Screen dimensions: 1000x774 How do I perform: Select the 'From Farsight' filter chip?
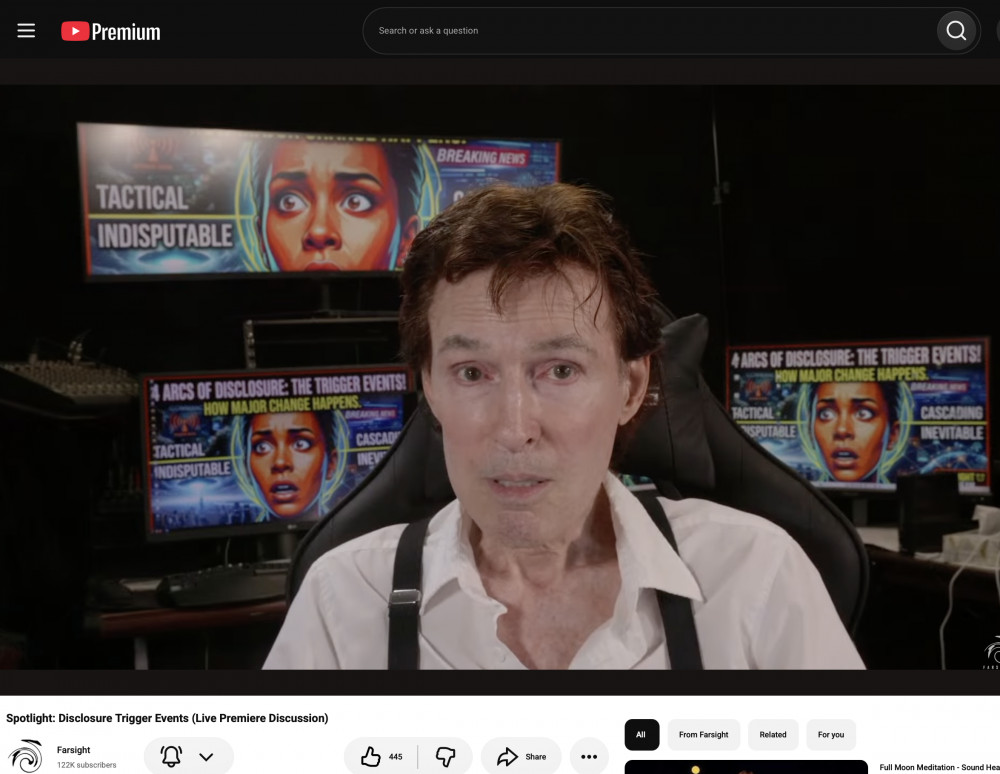click(703, 734)
